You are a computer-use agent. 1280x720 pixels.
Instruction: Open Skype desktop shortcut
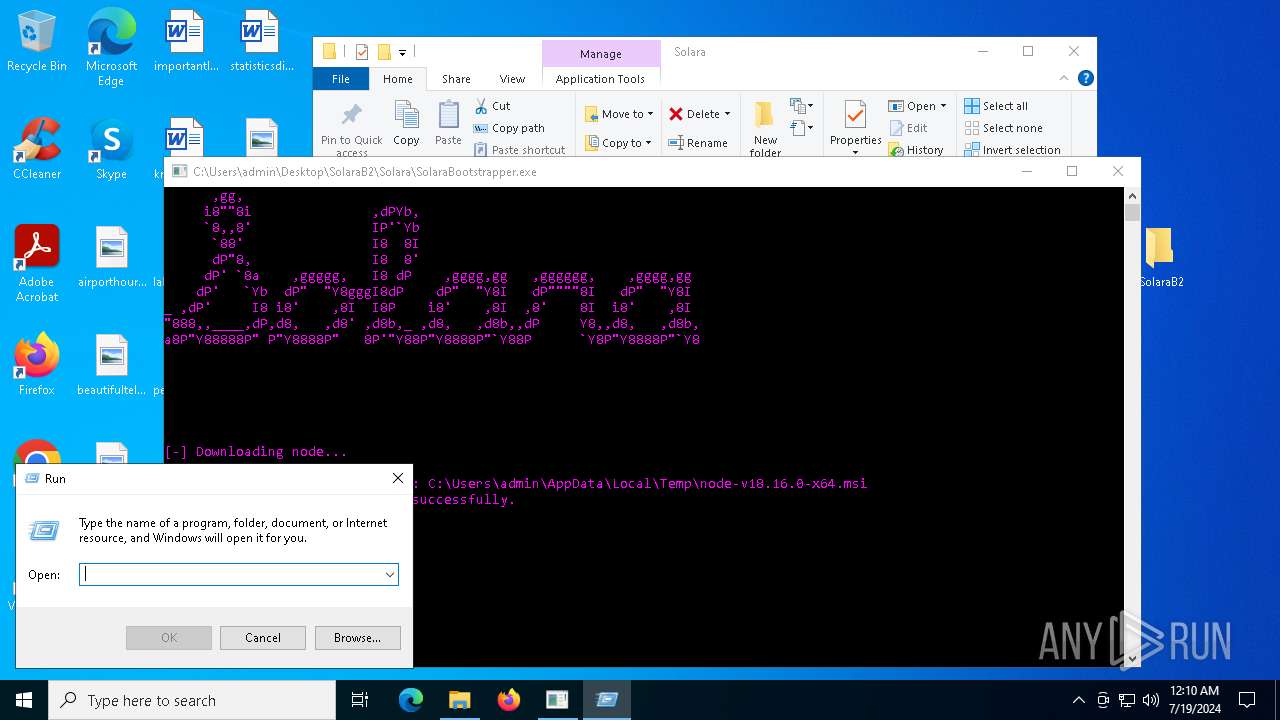111,150
